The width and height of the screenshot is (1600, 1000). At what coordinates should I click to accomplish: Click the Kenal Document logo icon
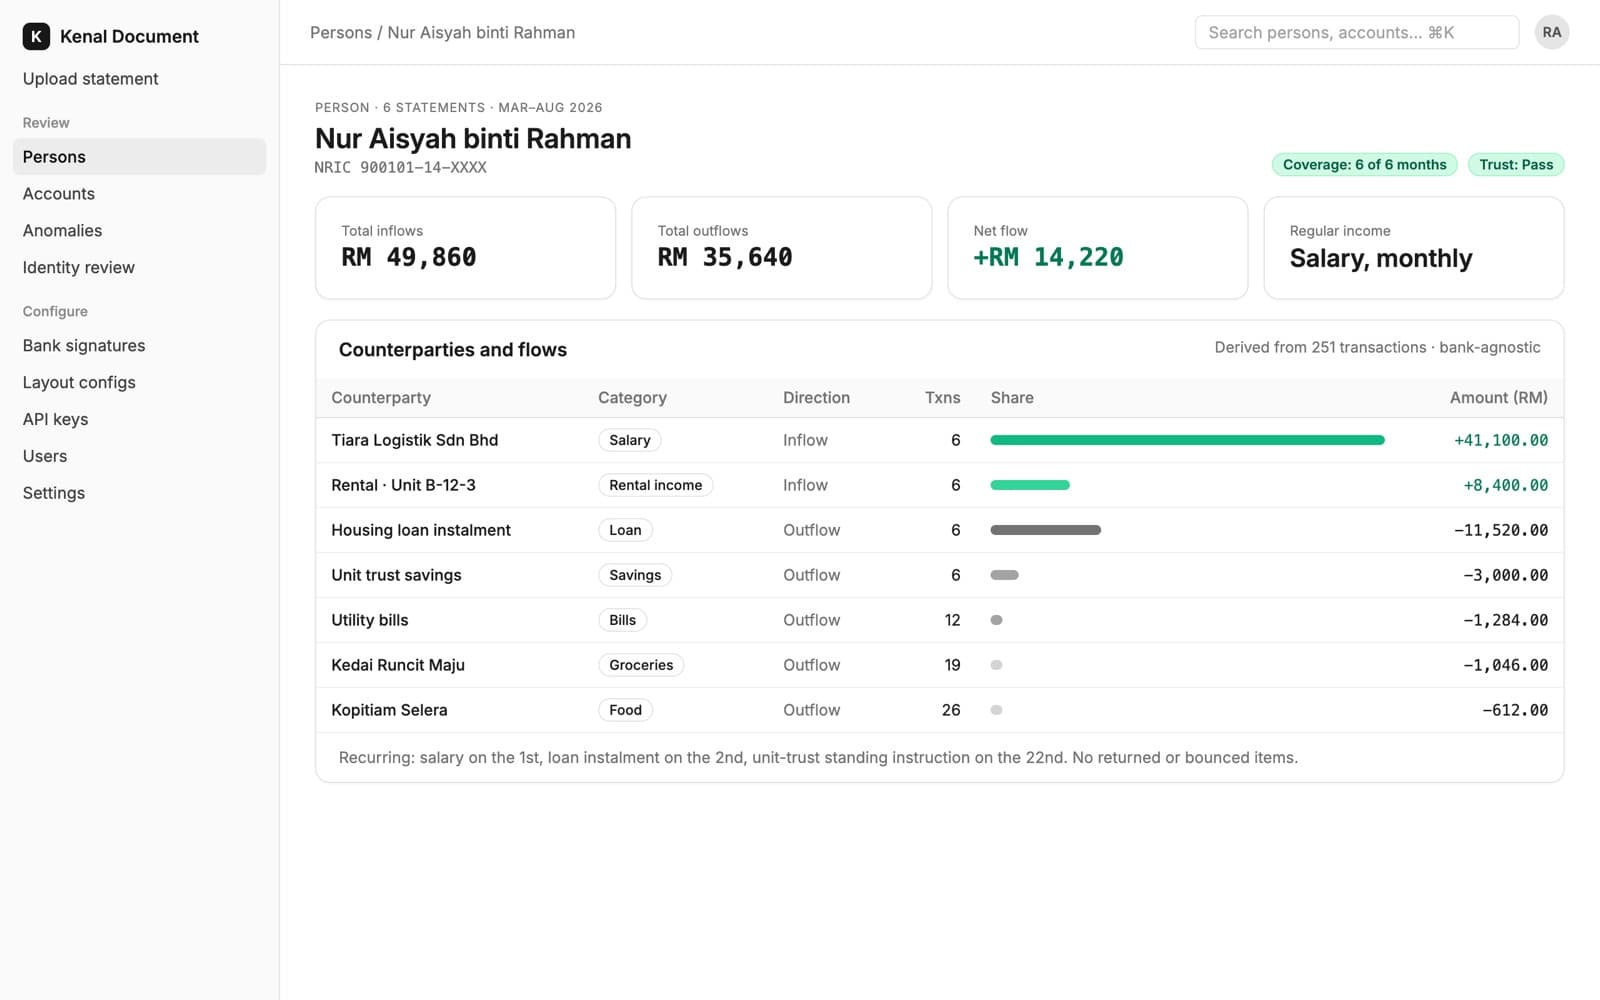click(x=36, y=36)
